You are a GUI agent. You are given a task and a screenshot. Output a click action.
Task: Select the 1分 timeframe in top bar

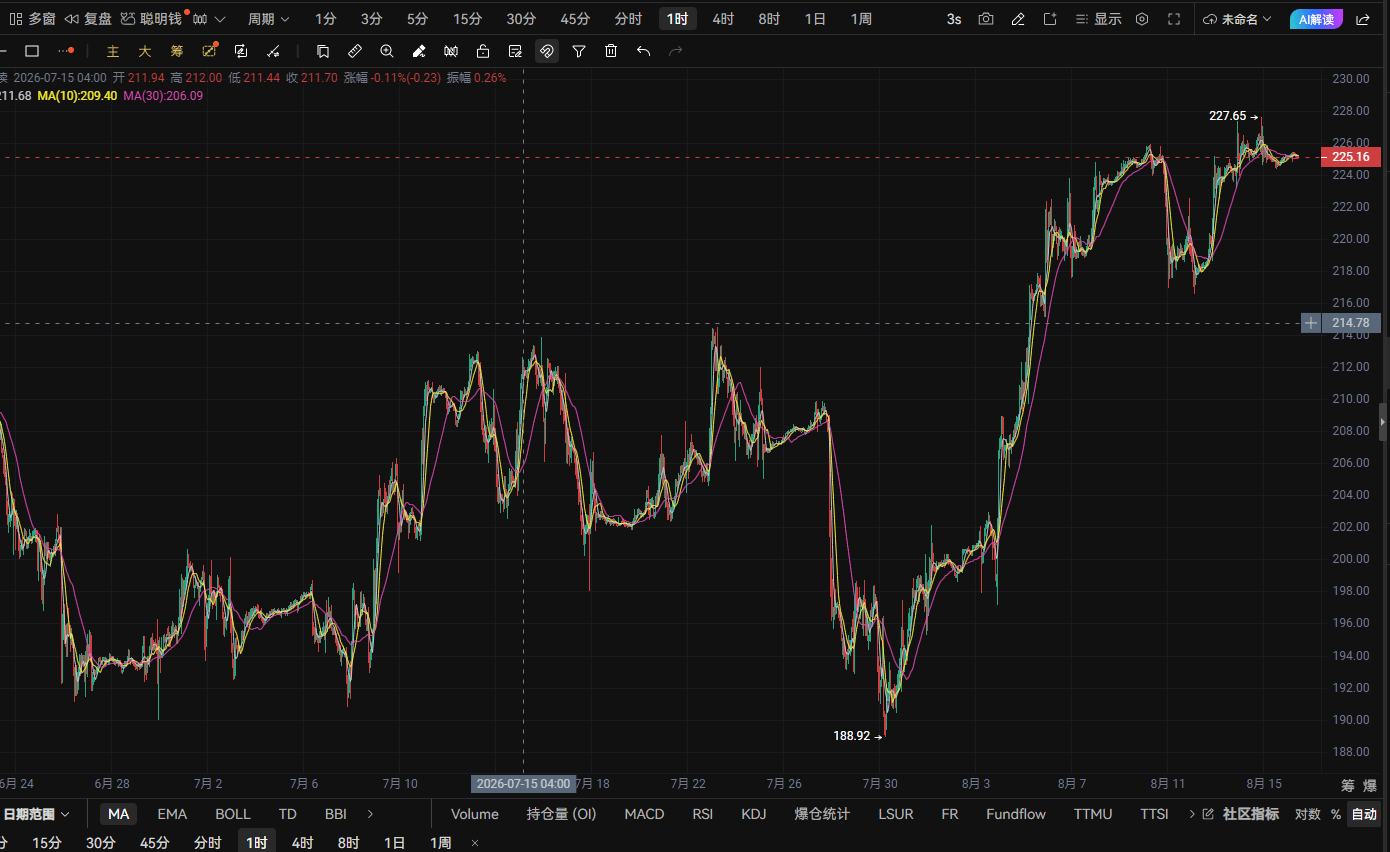pyautogui.click(x=325, y=19)
